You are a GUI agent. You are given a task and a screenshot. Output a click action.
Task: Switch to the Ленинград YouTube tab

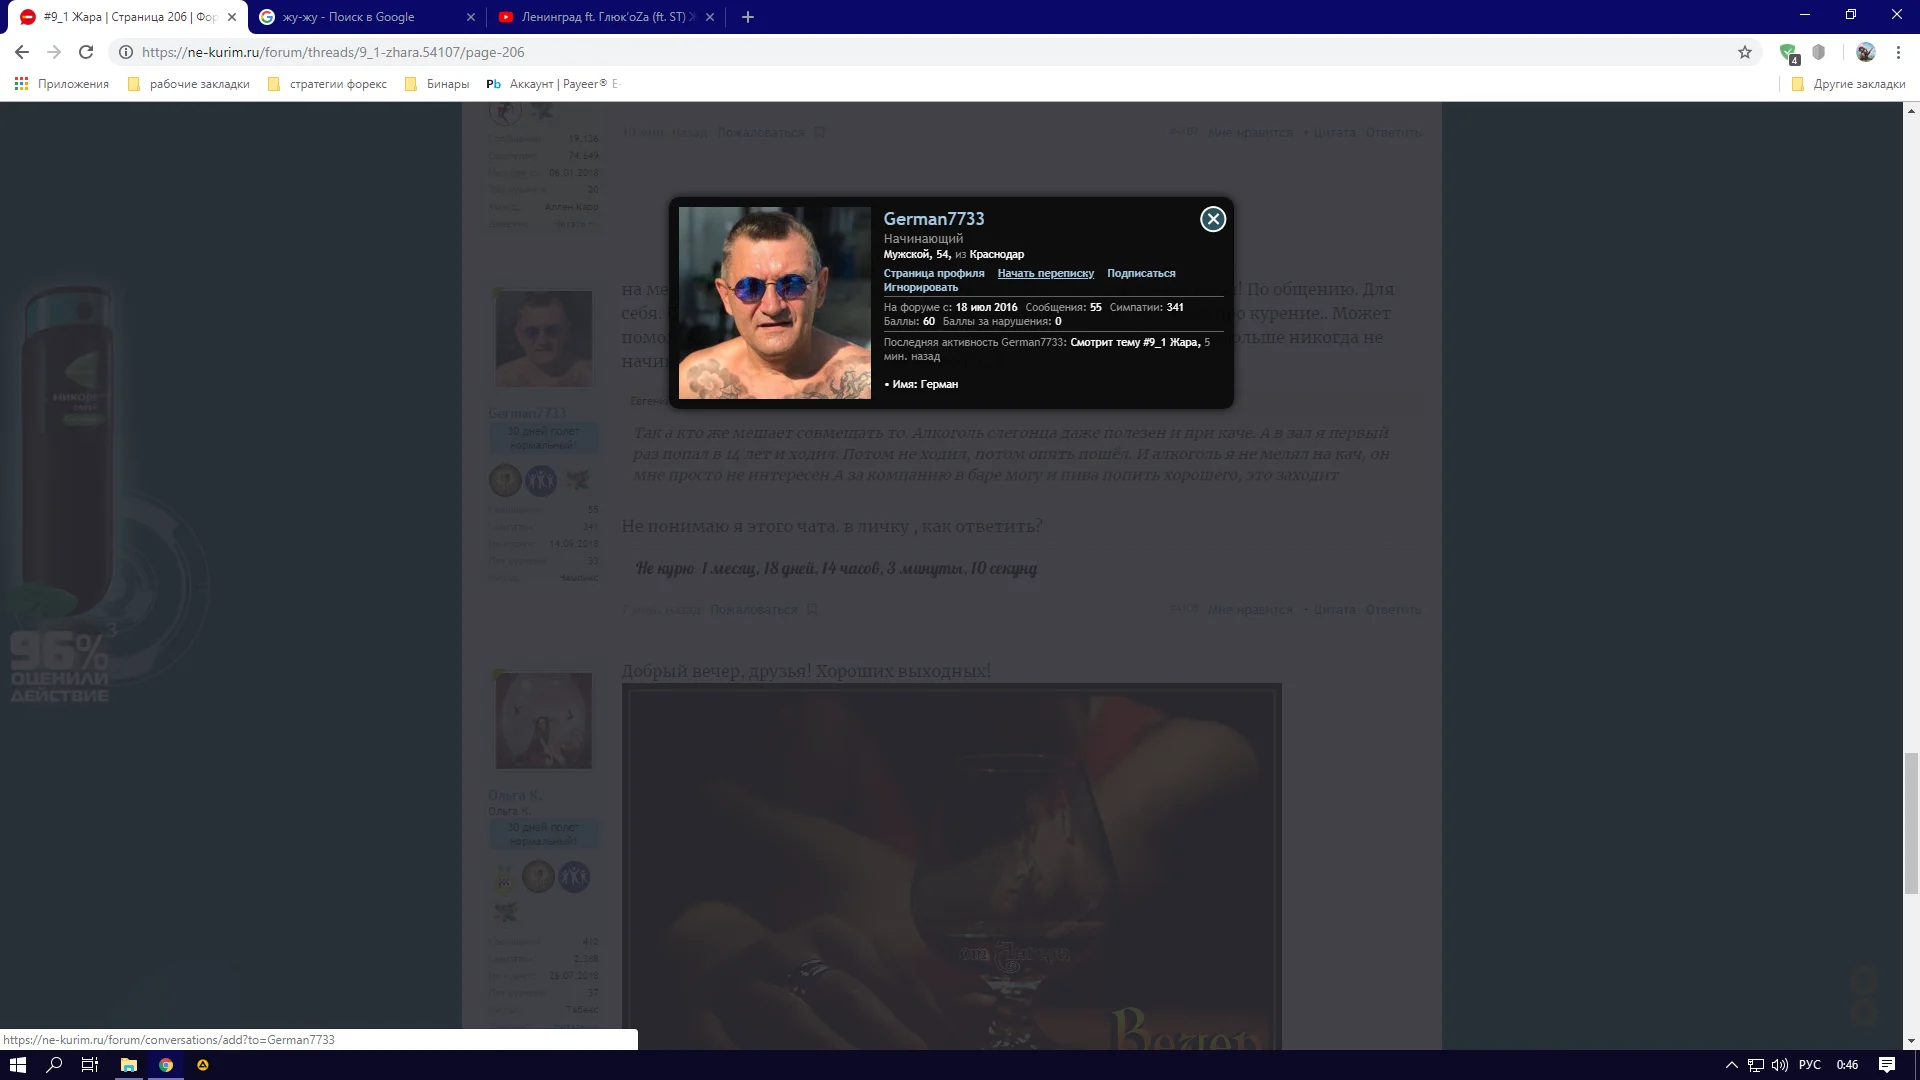(x=600, y=17)
